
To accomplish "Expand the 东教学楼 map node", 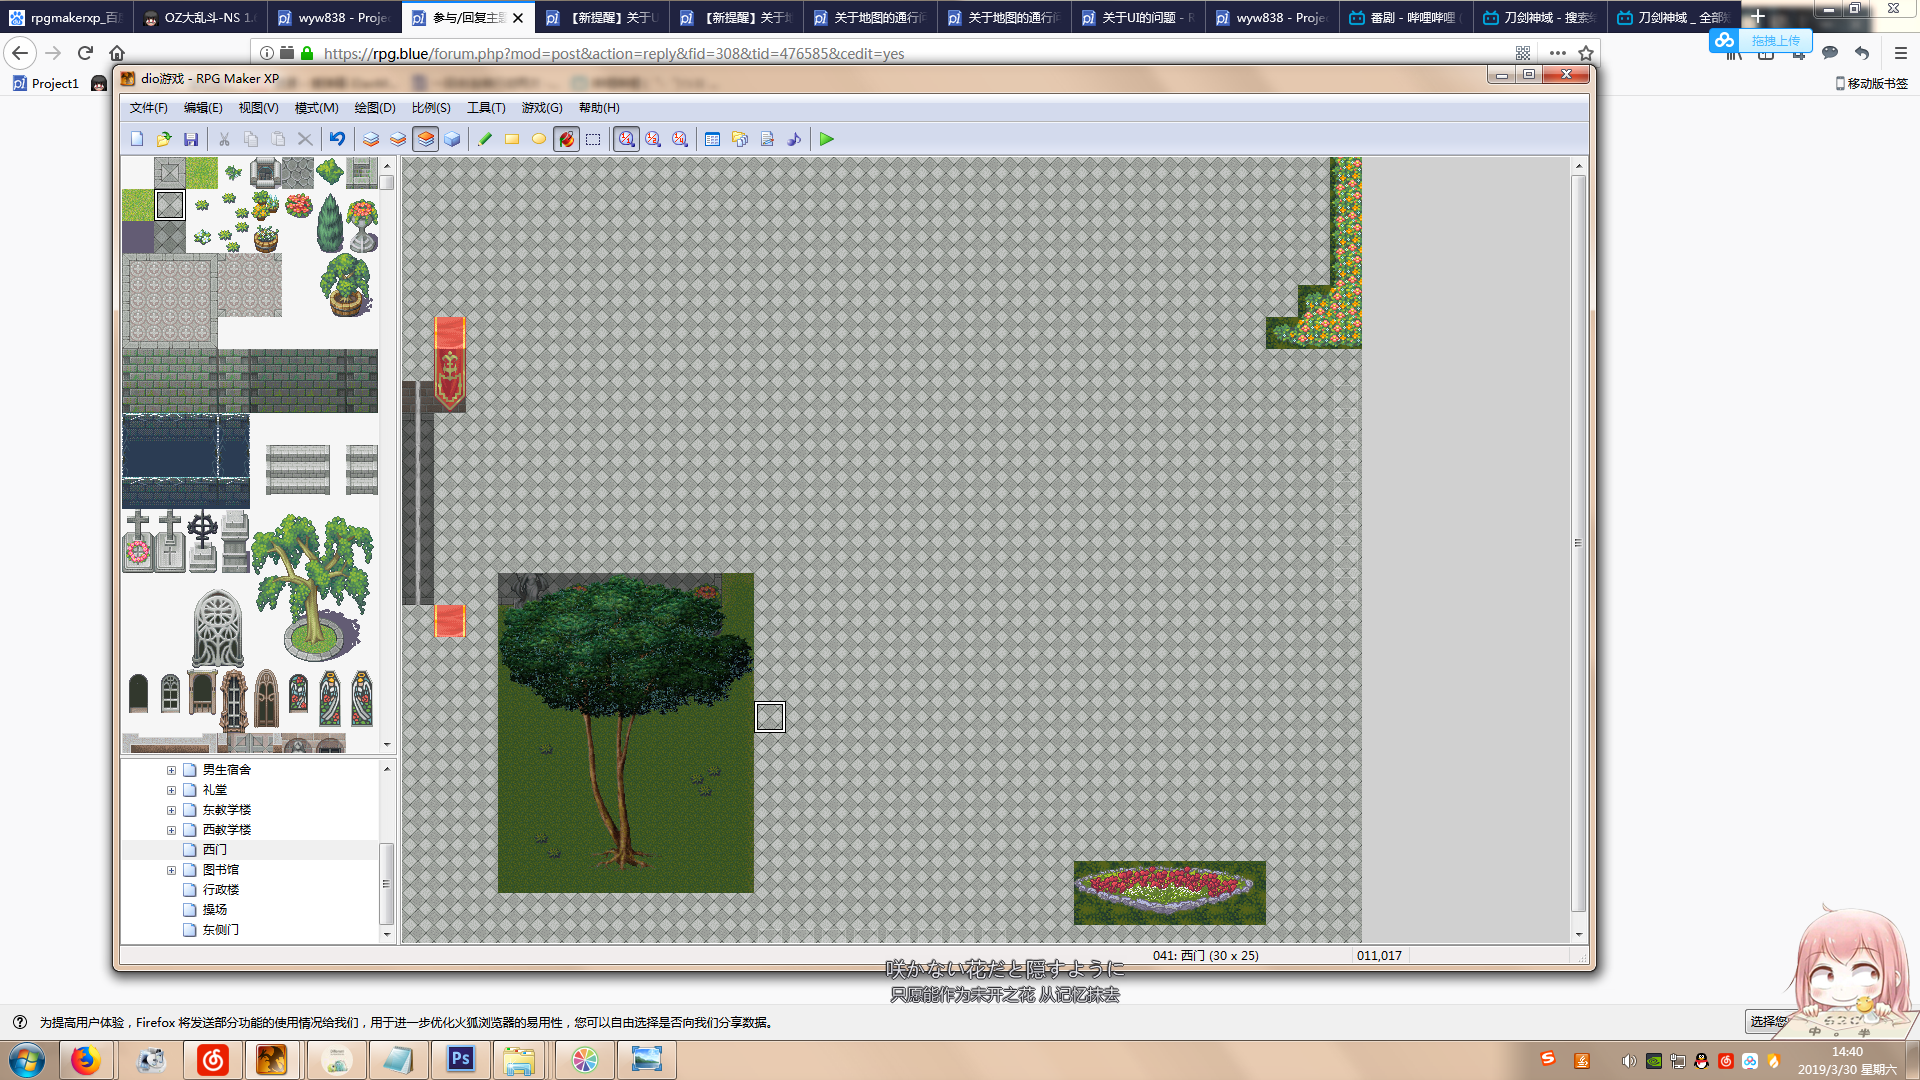I will coord(171,810).
